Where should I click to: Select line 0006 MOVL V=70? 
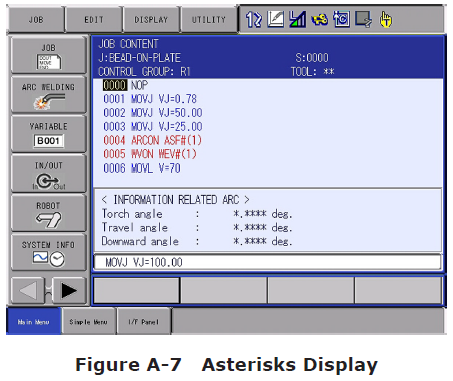(x=142, y=168)
